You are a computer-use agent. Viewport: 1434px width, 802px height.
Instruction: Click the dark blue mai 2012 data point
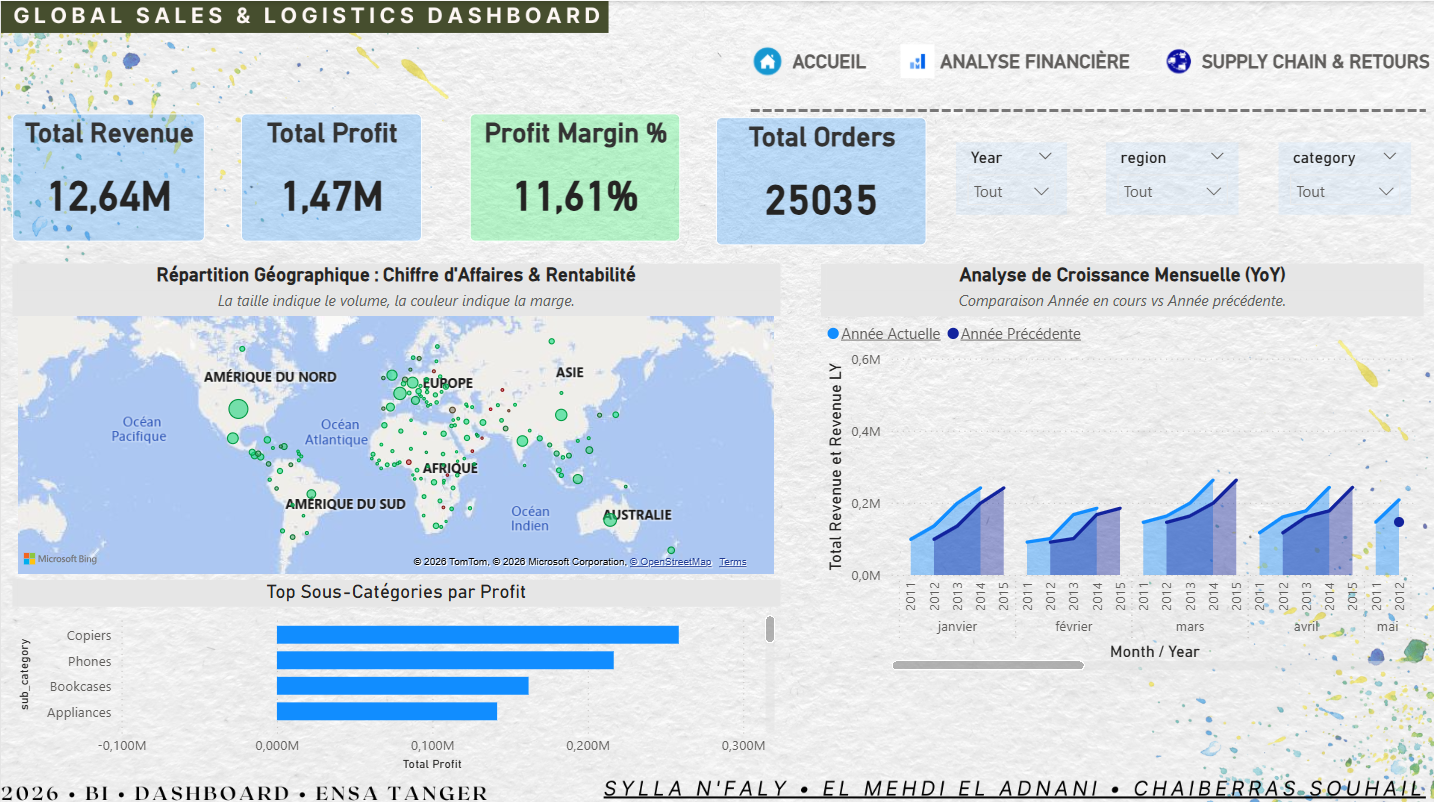(x=1399, y=522)
